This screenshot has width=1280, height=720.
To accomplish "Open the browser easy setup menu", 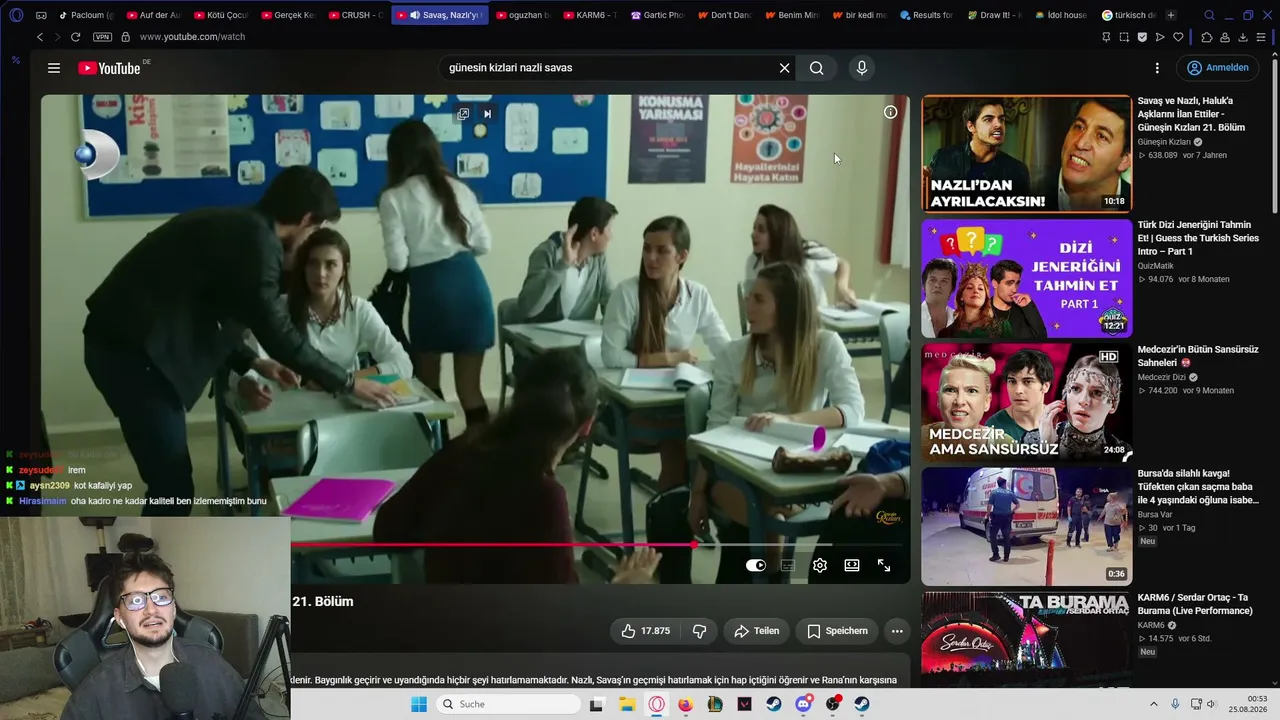I will (x=1262, y=37).
